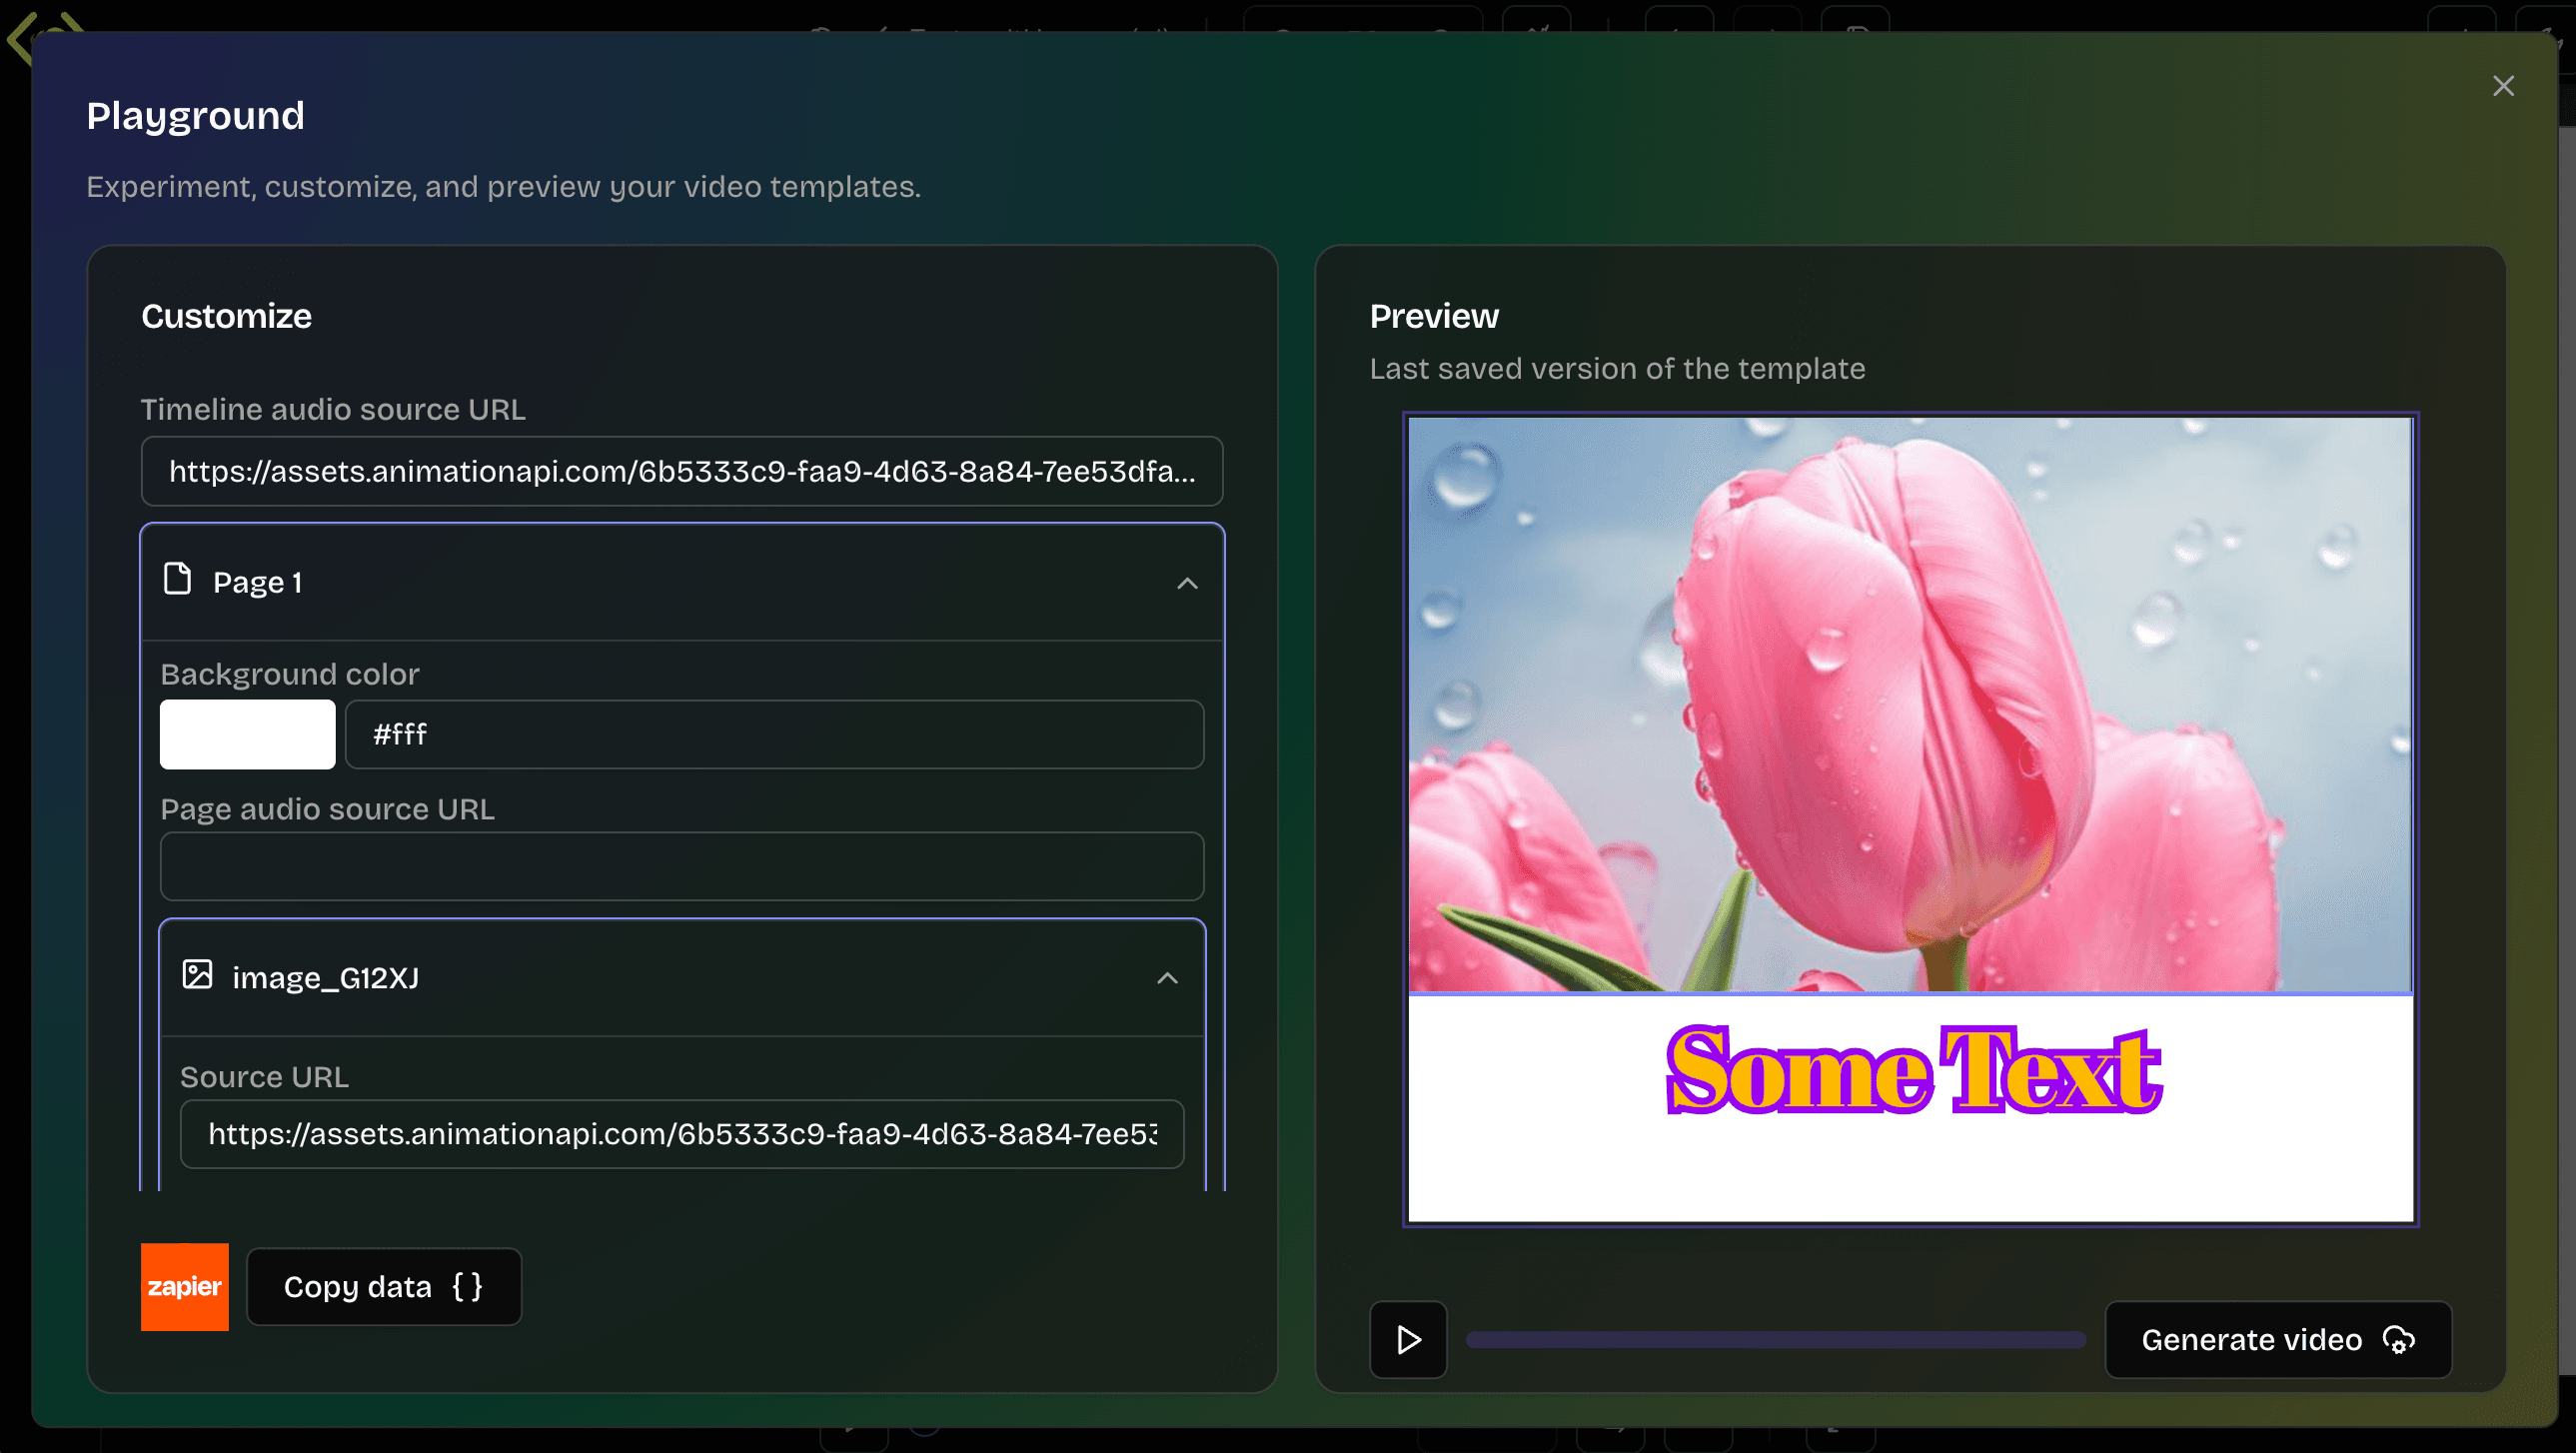This screenshot has height=1453, width=2576.
Task: Collapse the Page 1 section chevron
Action: point(1186,583)
